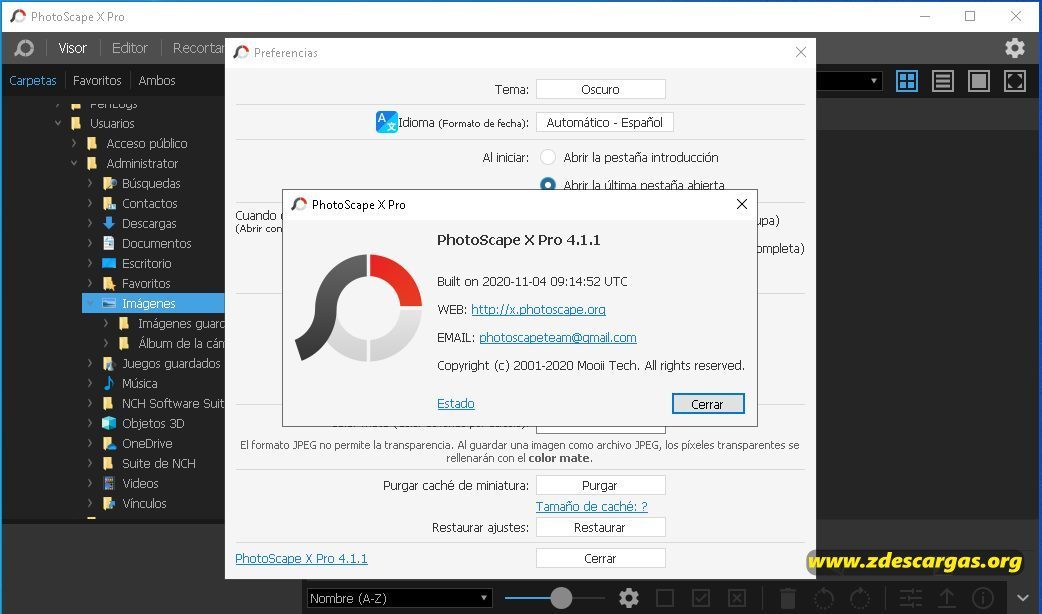
Task: Click the Música note icon
Action: [109, 383]
